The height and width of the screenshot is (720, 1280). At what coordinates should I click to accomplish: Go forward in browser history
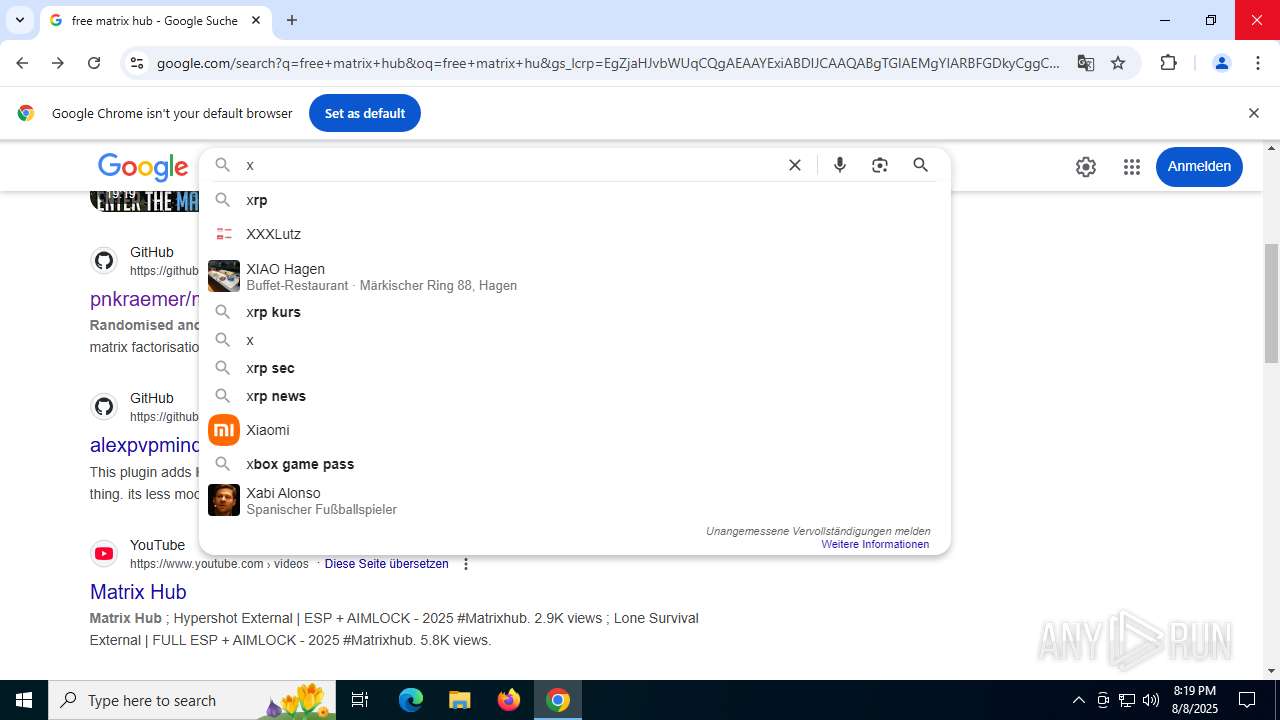click(x=58, y=63)
